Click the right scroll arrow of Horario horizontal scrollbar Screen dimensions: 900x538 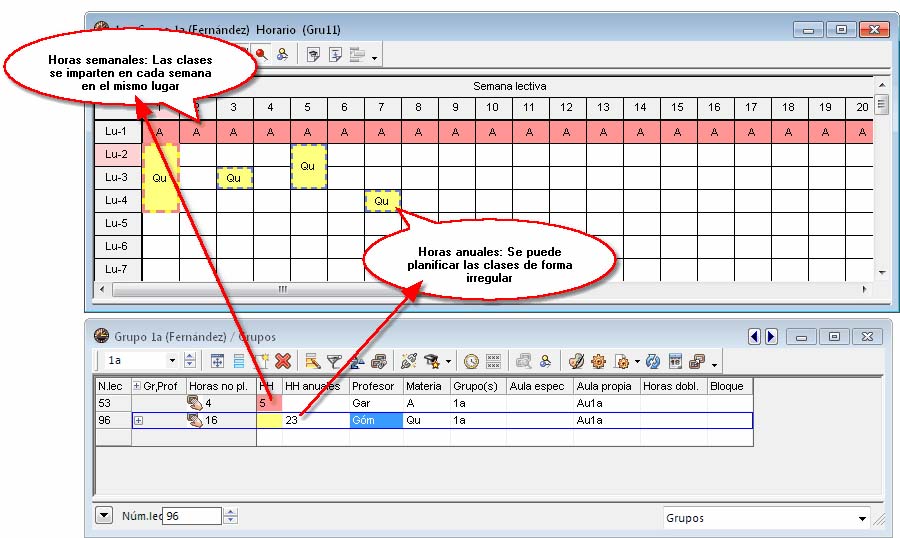pyautogui.click(x=864, y=289)
